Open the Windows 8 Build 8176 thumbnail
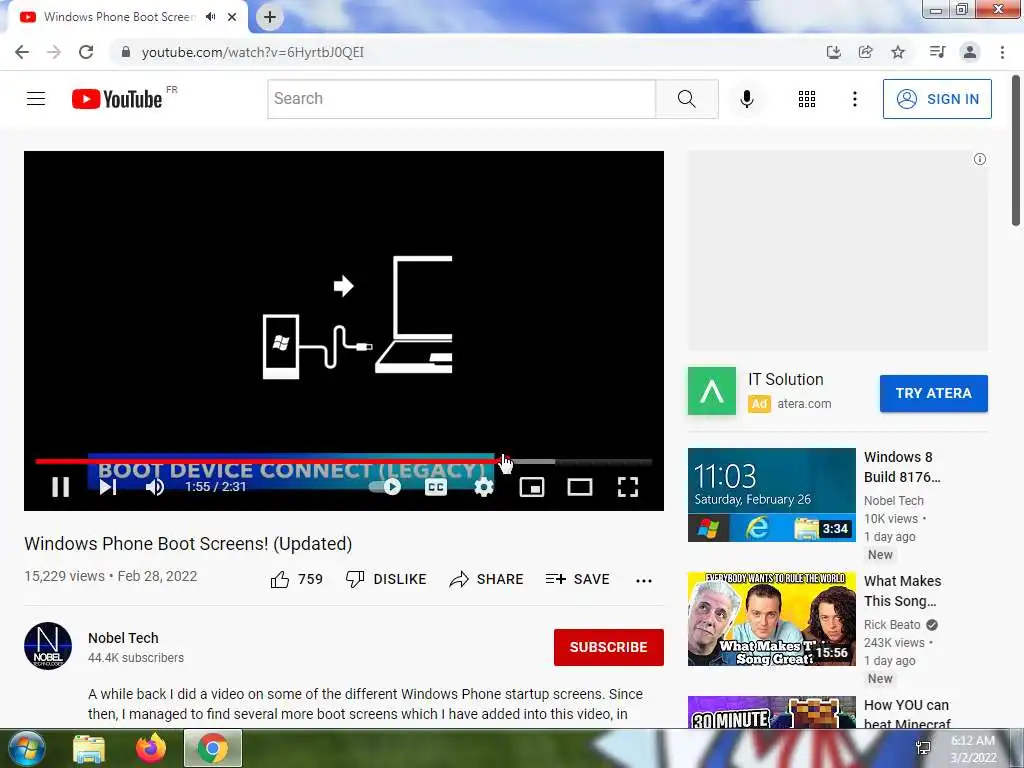The image size is (1024, 768). [771, 495]
